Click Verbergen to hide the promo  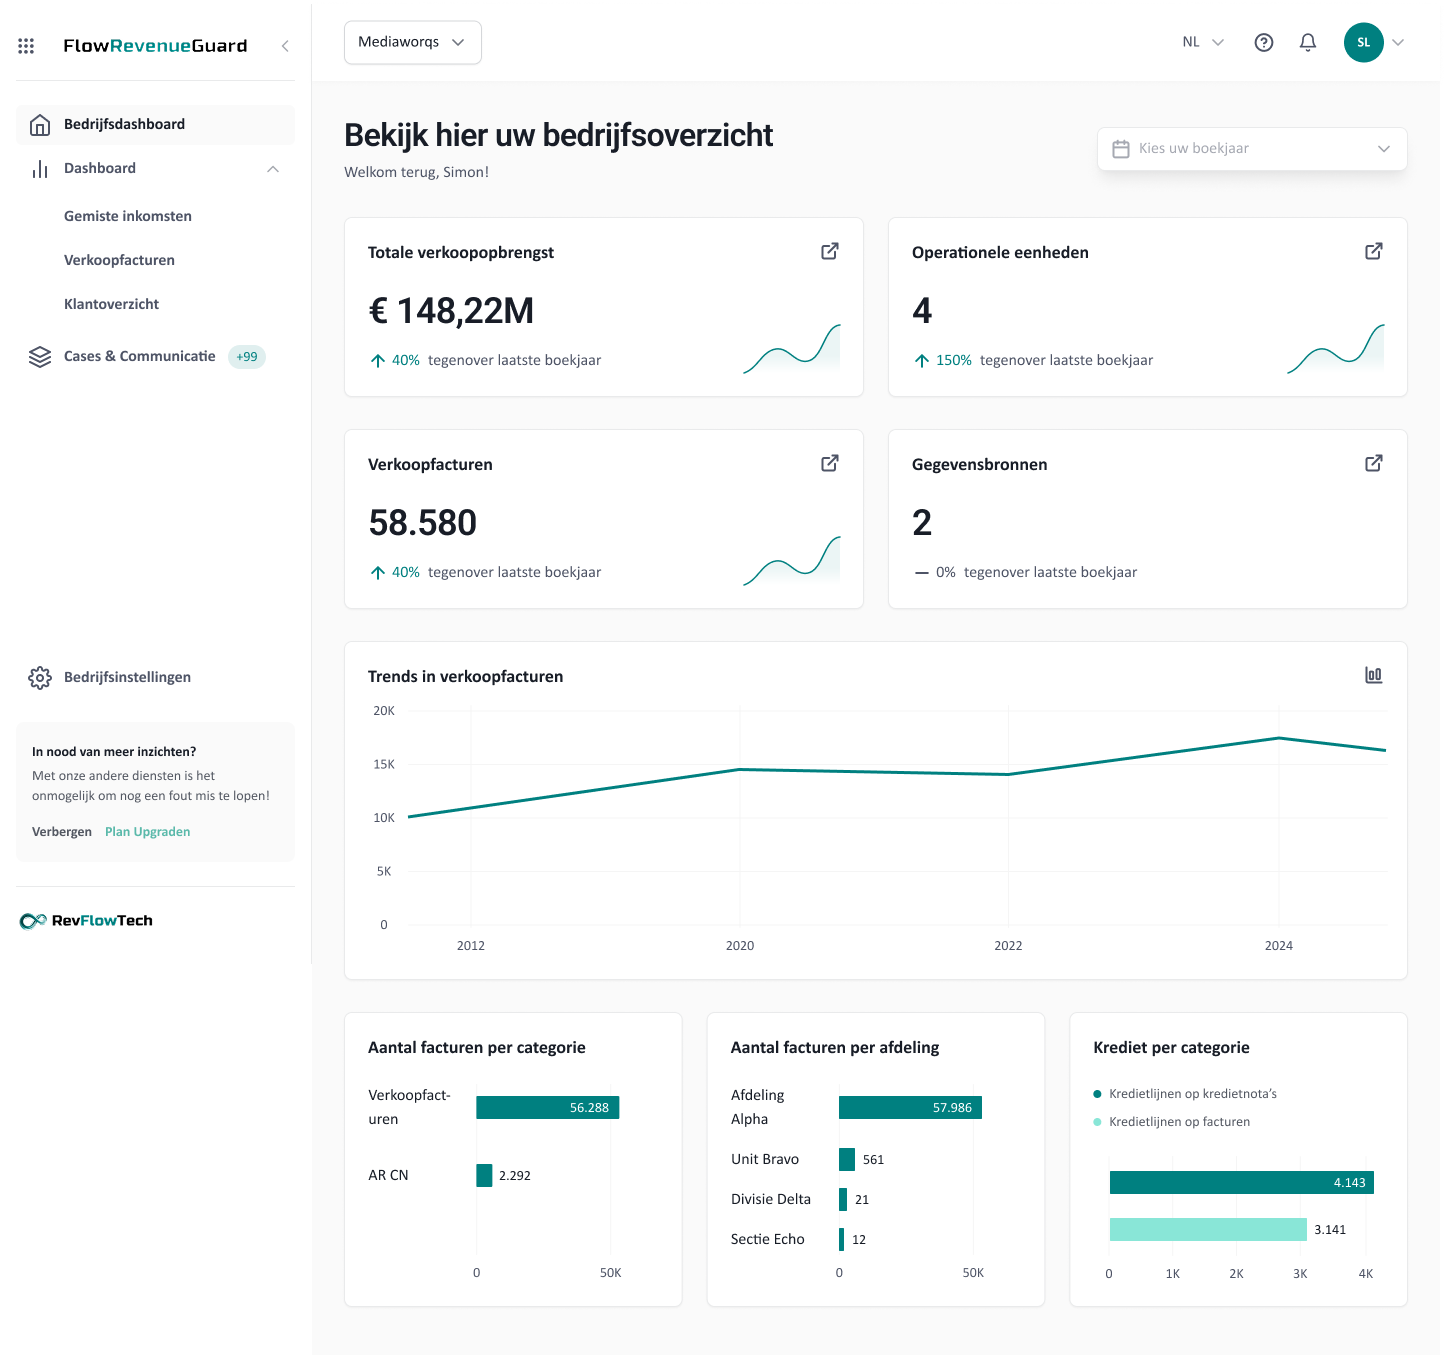click(61, 832)
